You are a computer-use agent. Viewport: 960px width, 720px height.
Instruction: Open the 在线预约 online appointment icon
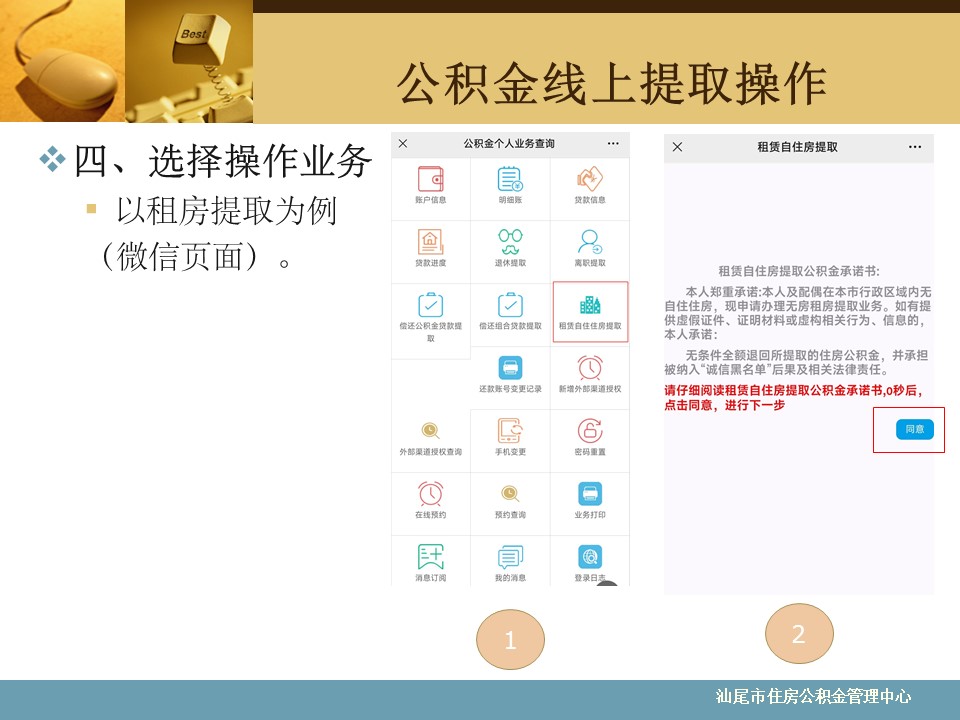click(430, 496)
